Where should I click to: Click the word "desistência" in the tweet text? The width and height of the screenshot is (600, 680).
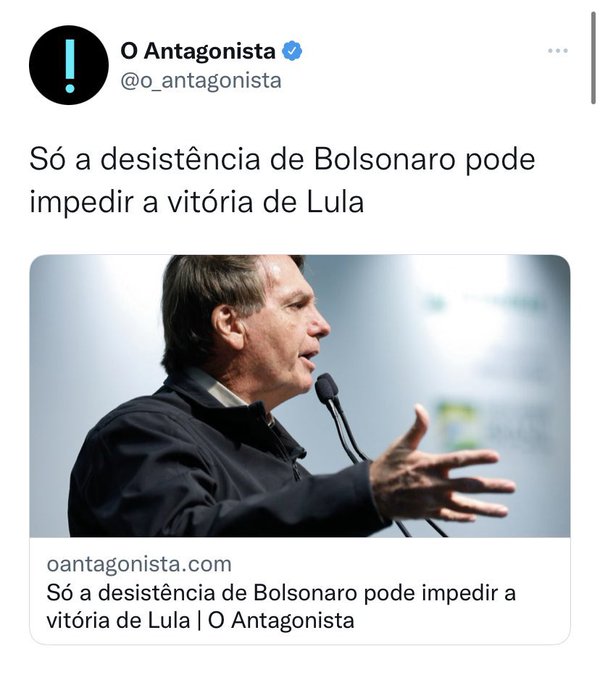click(181, 160)
